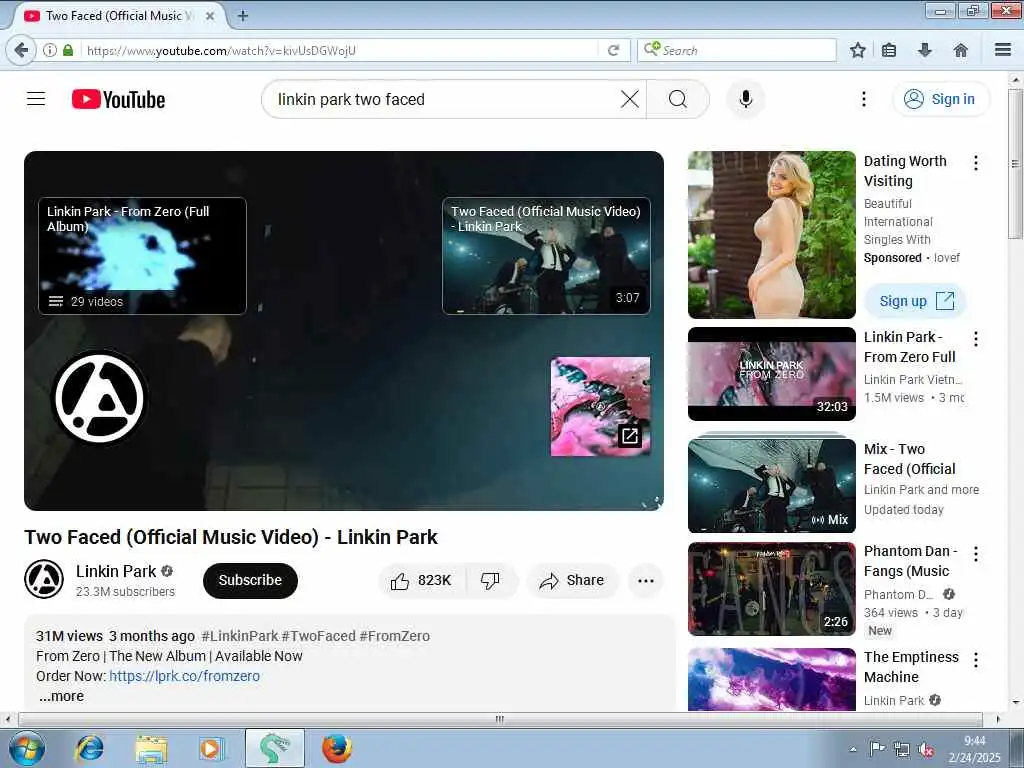
Task: Clear the search query with the X icon
Action: pyautogui.click(x=630, y=99)
